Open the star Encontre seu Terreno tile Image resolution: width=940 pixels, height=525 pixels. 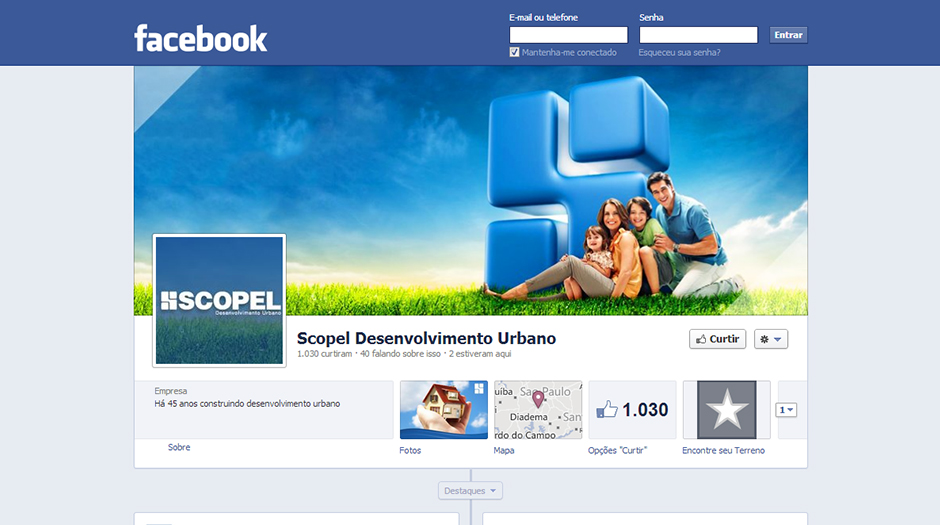click(727, 410)
